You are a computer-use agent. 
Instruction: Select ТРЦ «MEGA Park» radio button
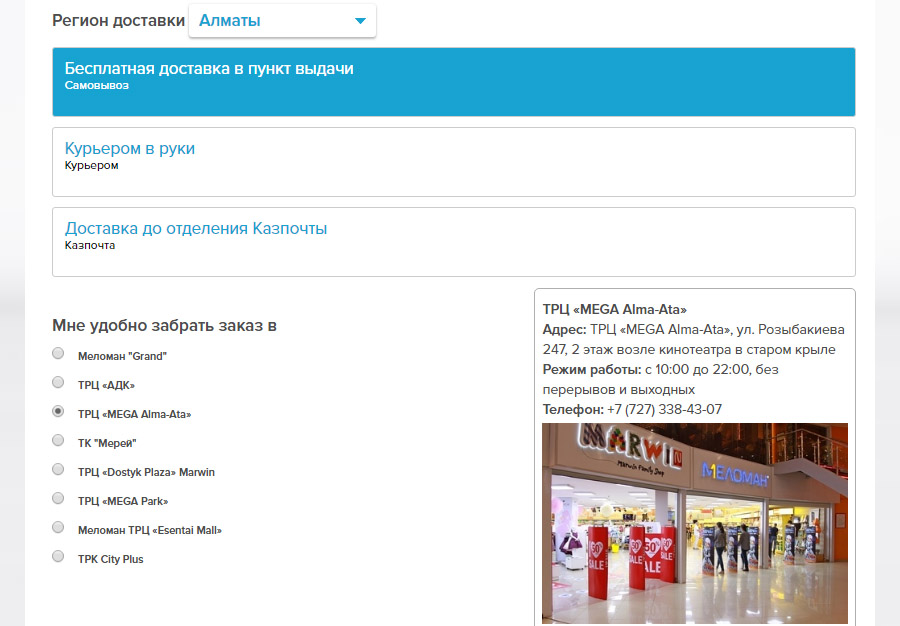pyautogui.click(x=58, y=498)
